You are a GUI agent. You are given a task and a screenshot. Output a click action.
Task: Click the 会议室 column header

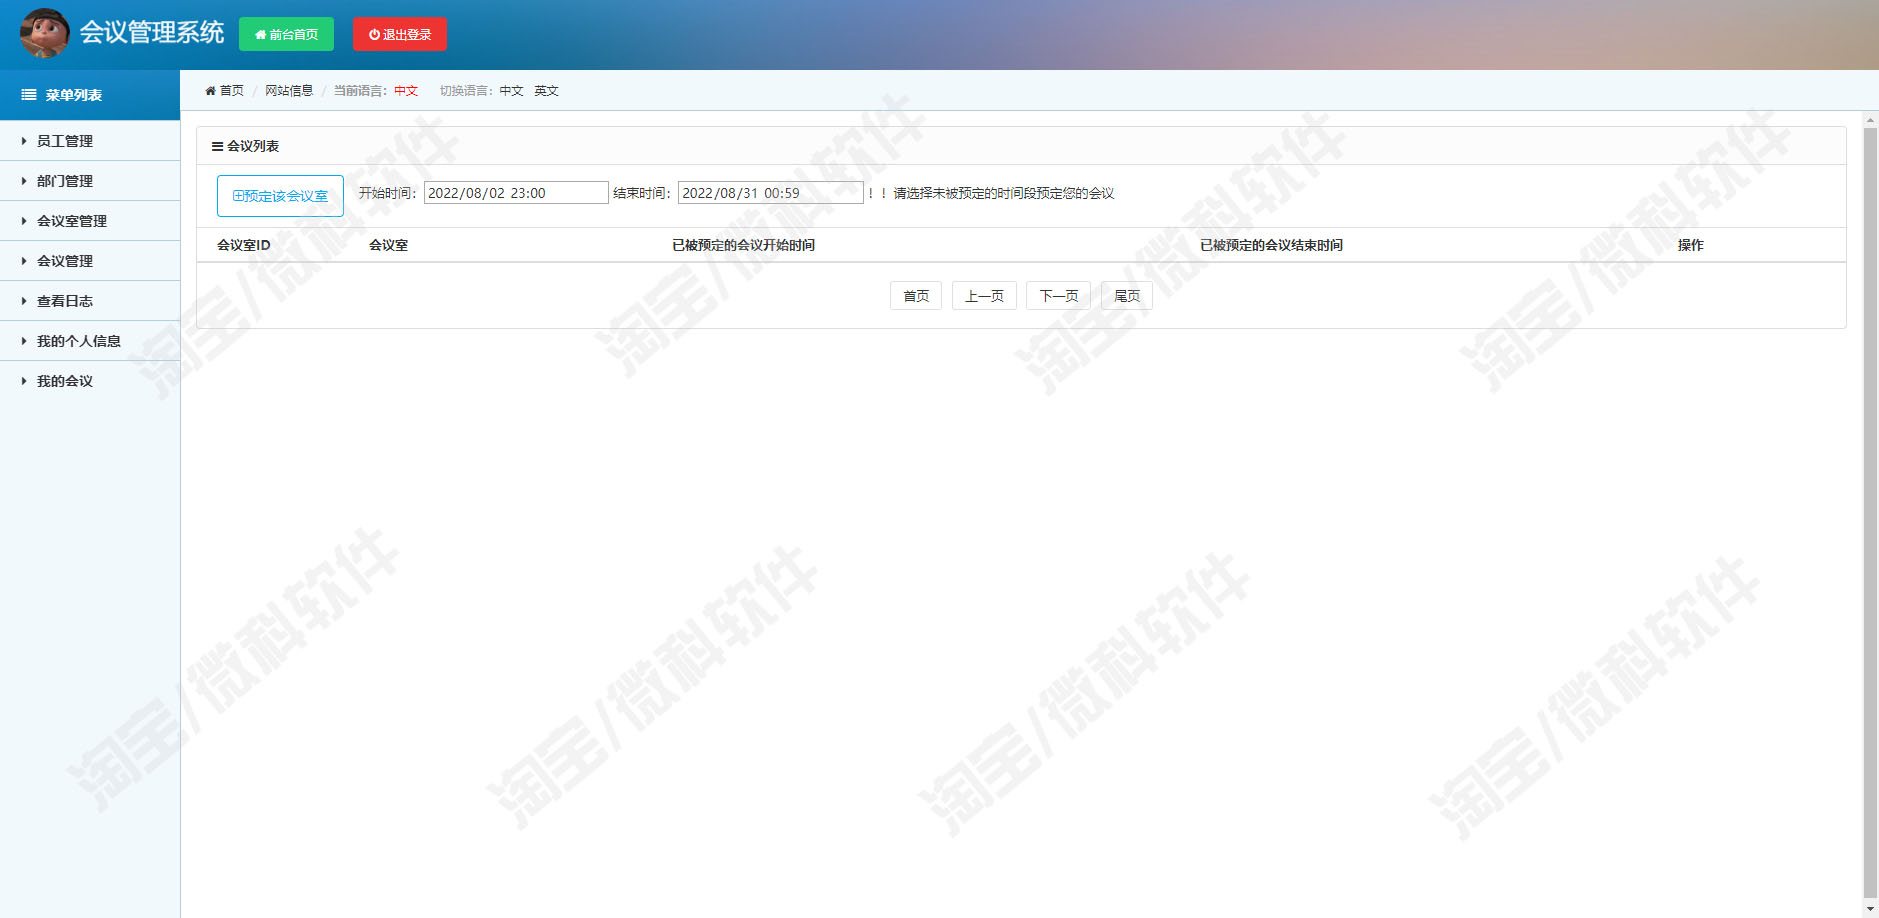(x=388, y=245)
